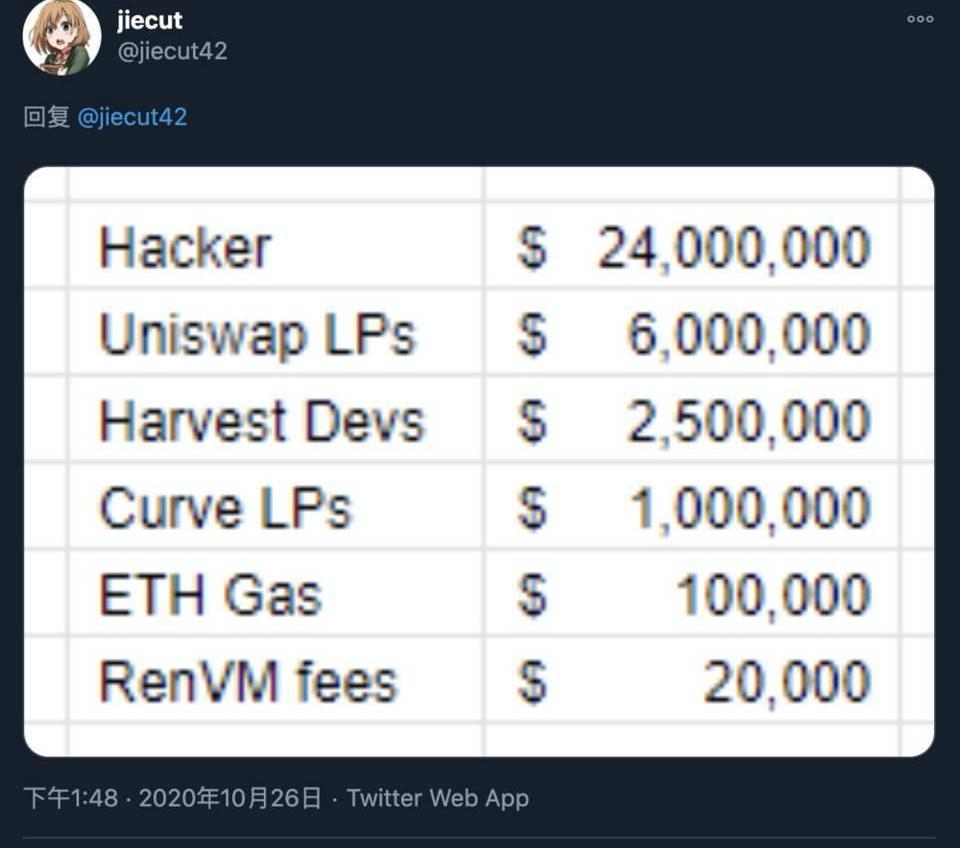Viewport: 960px width, 848px height.
Task: Open the tweet's three-dot more options menu
Action: pyautogui.click(x=920, y=19)
